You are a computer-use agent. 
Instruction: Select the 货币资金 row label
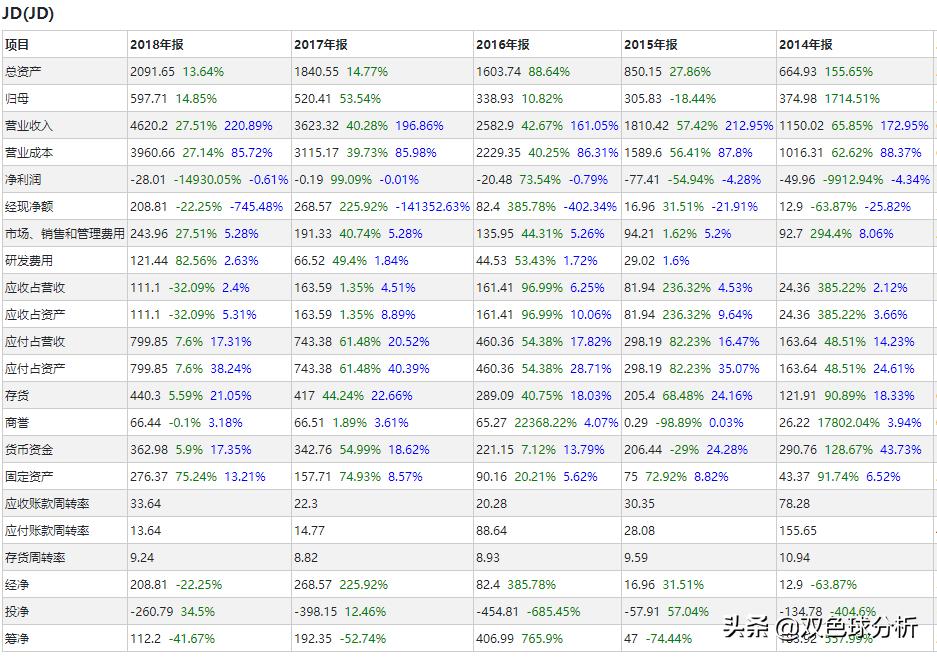click(30, 450)
